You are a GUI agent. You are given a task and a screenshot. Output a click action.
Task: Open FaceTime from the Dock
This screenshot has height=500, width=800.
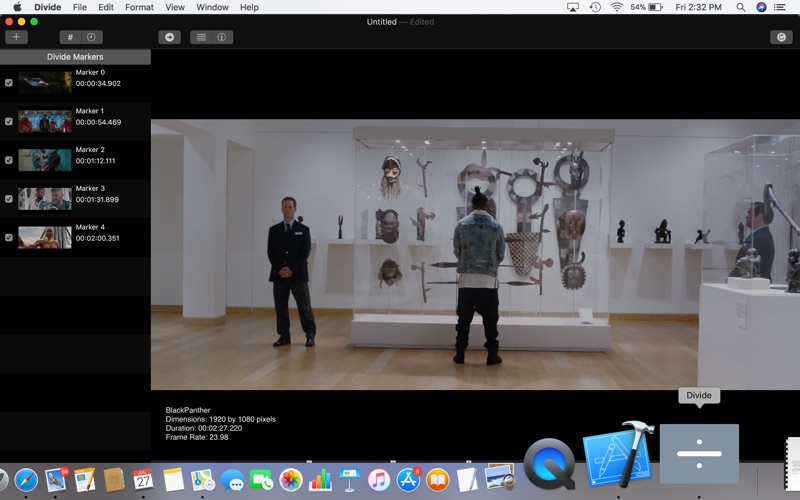click(261, 480)
